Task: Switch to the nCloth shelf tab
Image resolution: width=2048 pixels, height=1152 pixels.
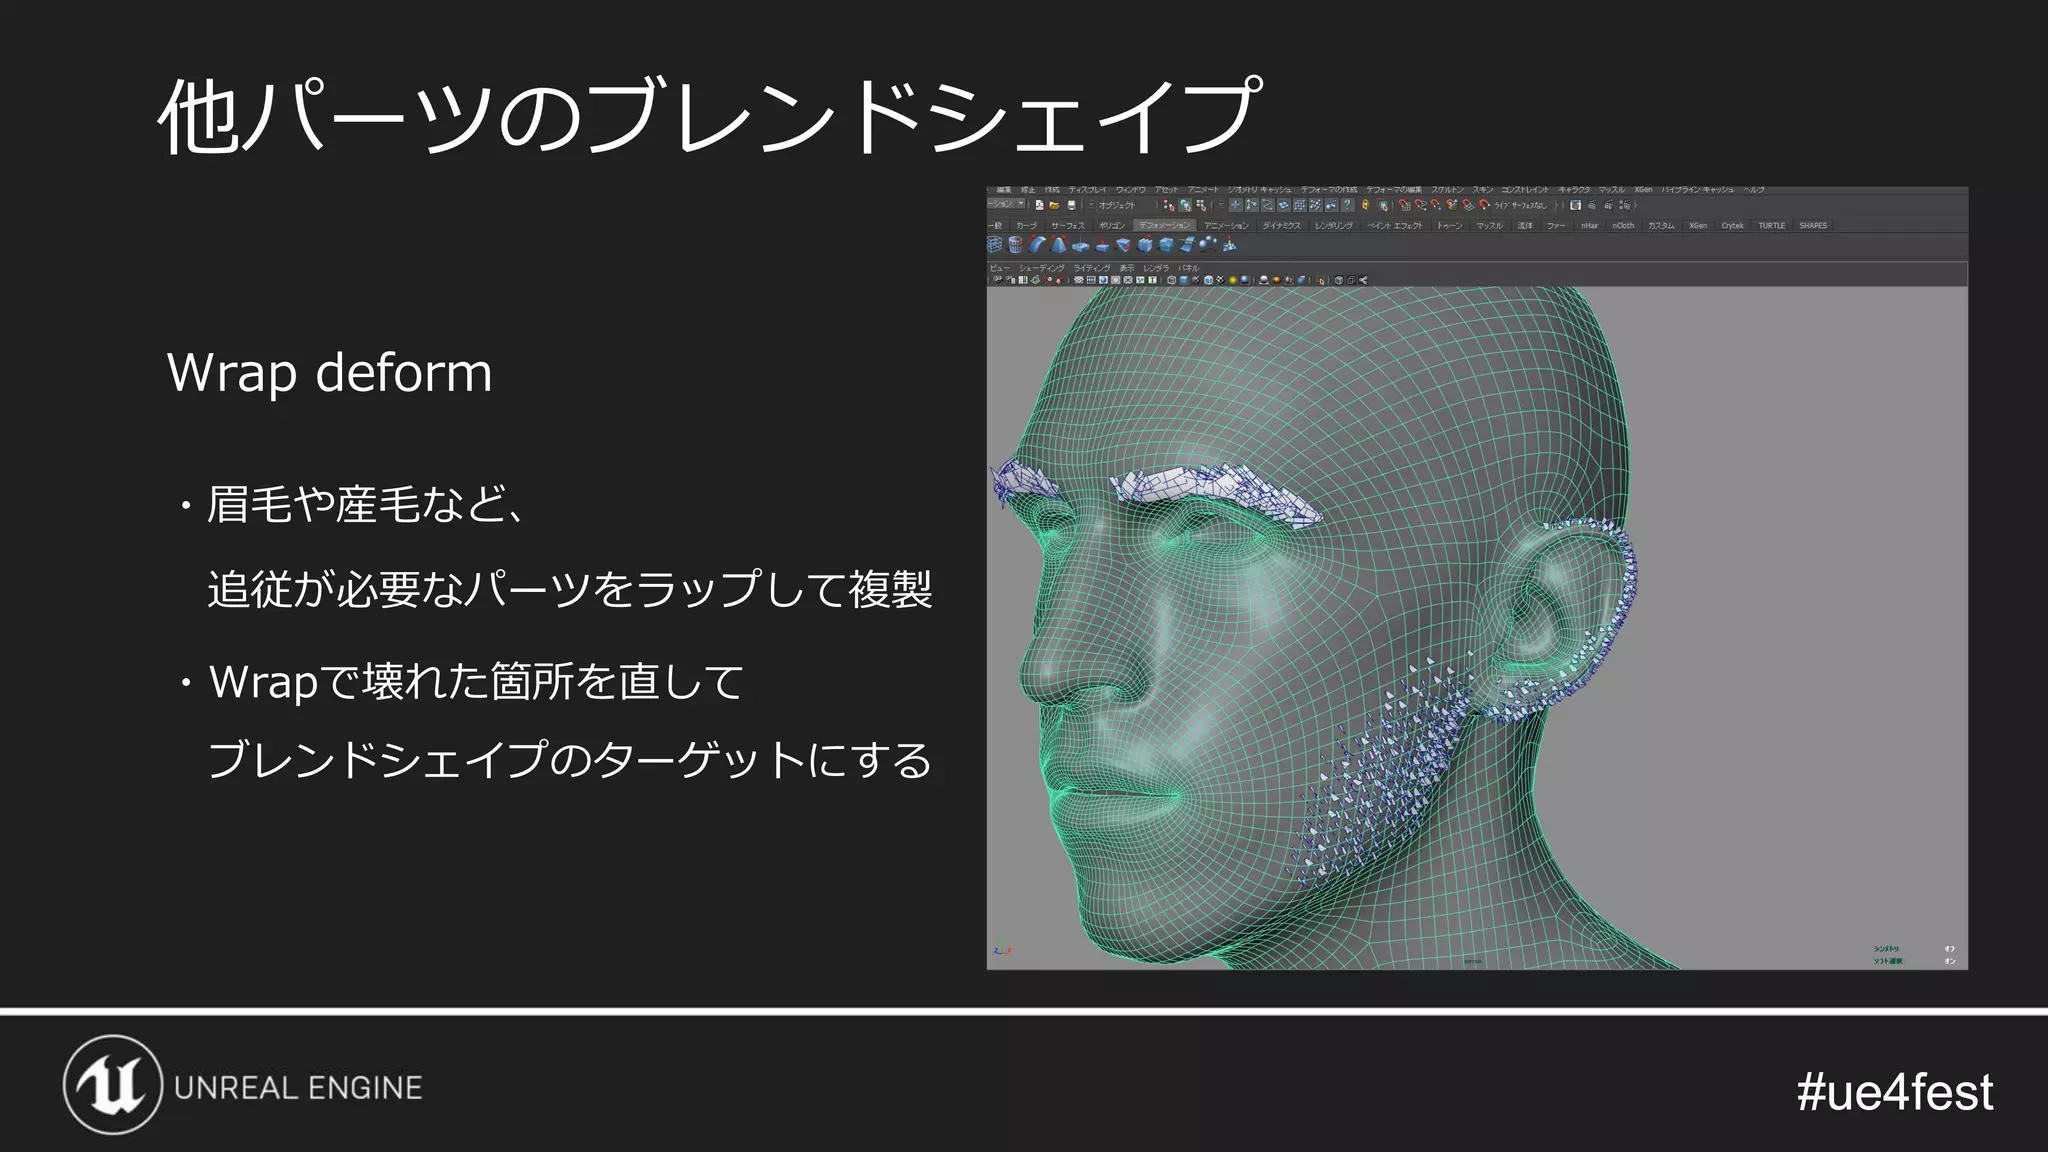Action: (x=1623, y=226)
